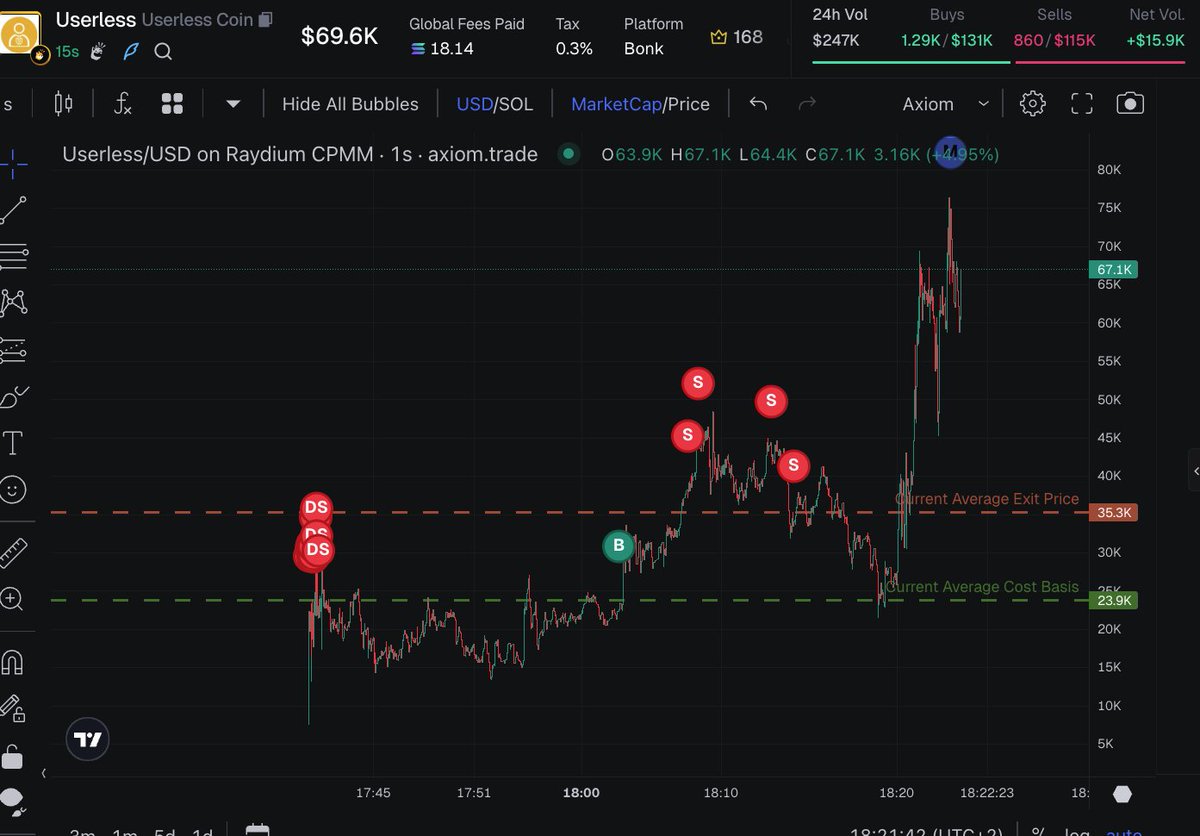
Task: Expand the dropdown arrow next to the layout icon
Action: click(x=233, y=103)
